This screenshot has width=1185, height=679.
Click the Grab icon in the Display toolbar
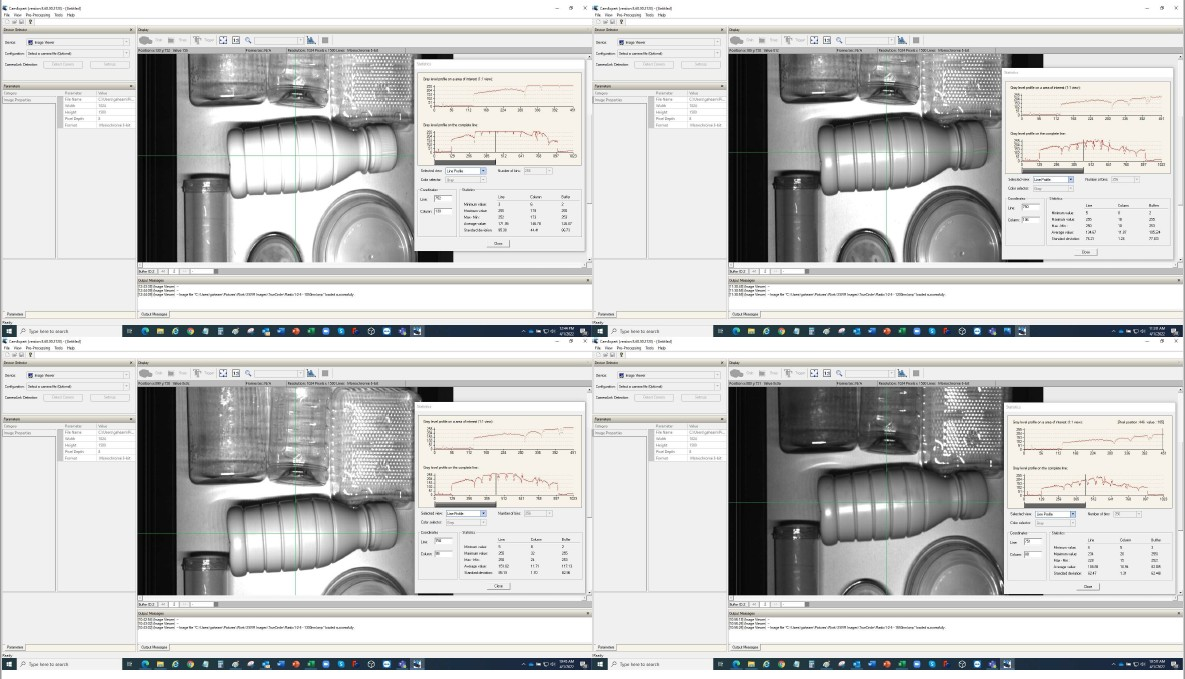(x=146, y=41)
